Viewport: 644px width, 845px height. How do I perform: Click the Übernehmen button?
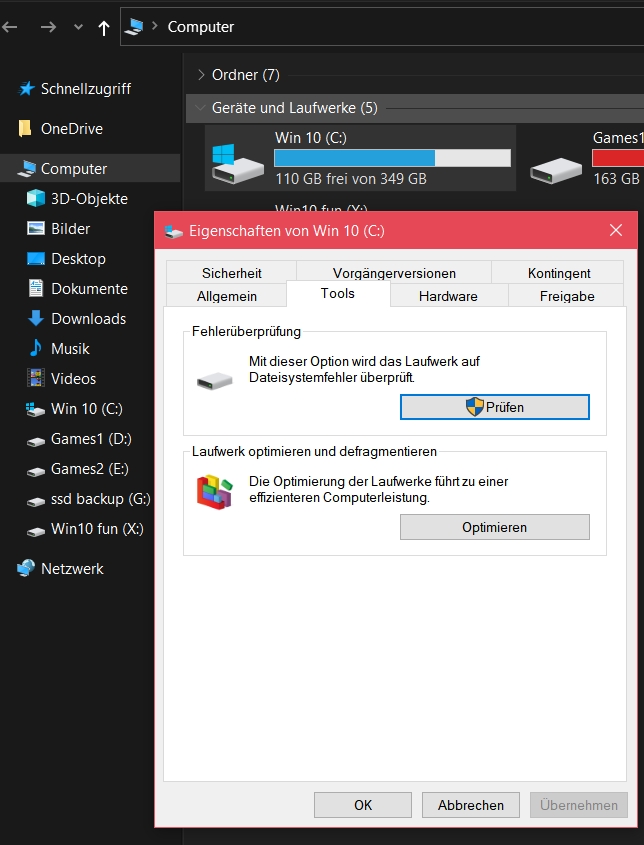[x=579, y=805]
